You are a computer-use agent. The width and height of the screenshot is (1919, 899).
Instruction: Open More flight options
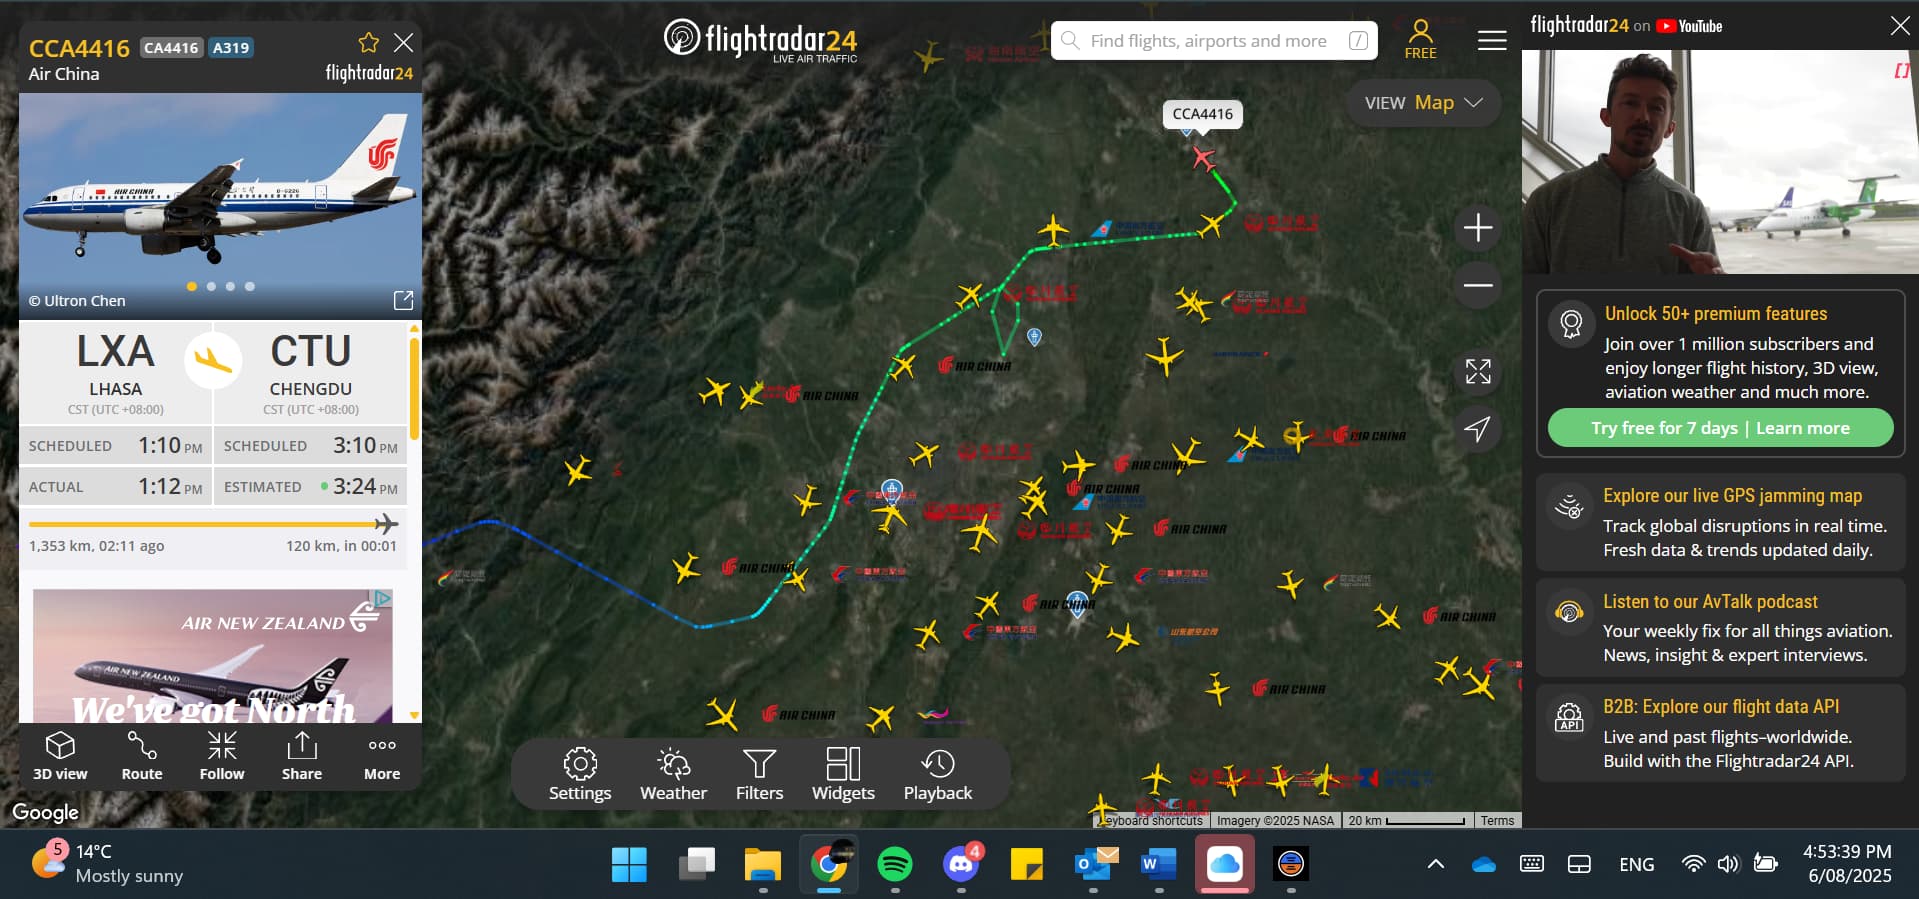point(382,756)
